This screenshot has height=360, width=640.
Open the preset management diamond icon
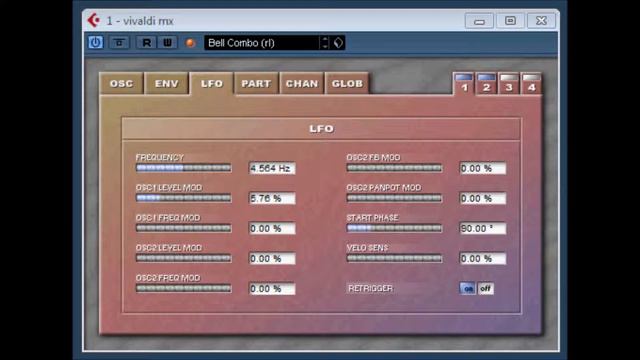tap(338, 43)
